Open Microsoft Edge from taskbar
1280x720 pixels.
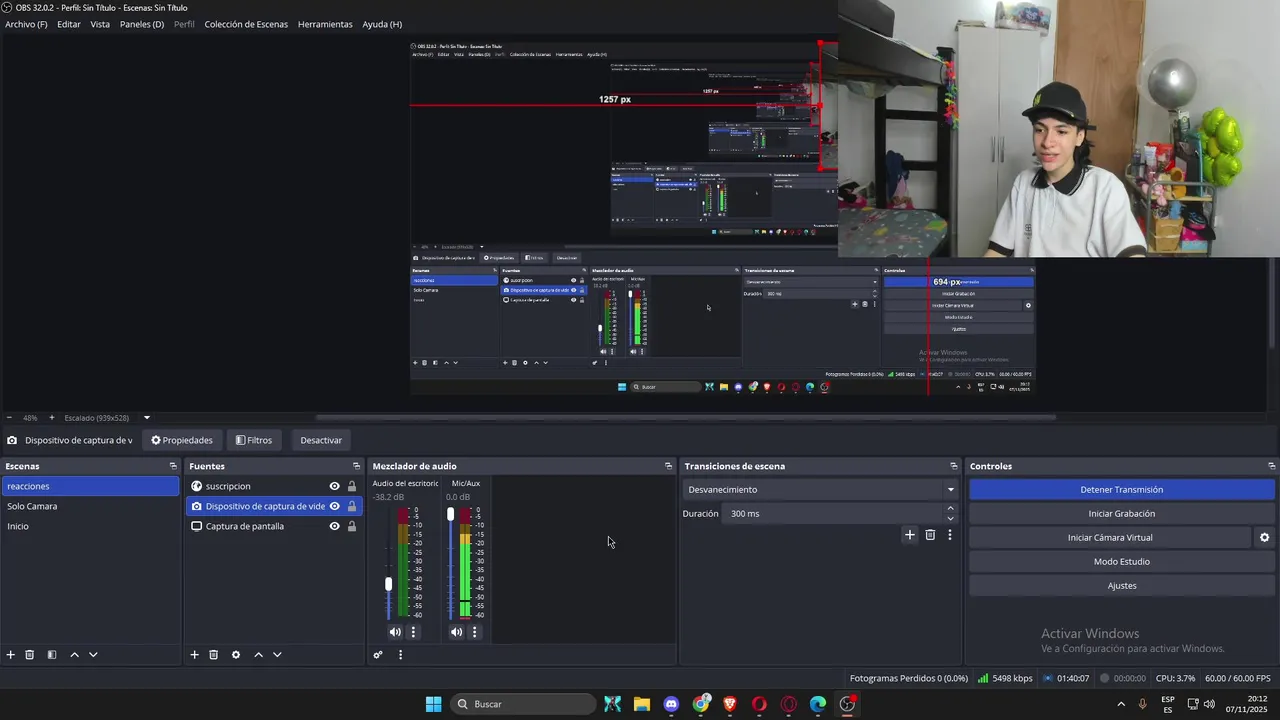pos(818,704)
